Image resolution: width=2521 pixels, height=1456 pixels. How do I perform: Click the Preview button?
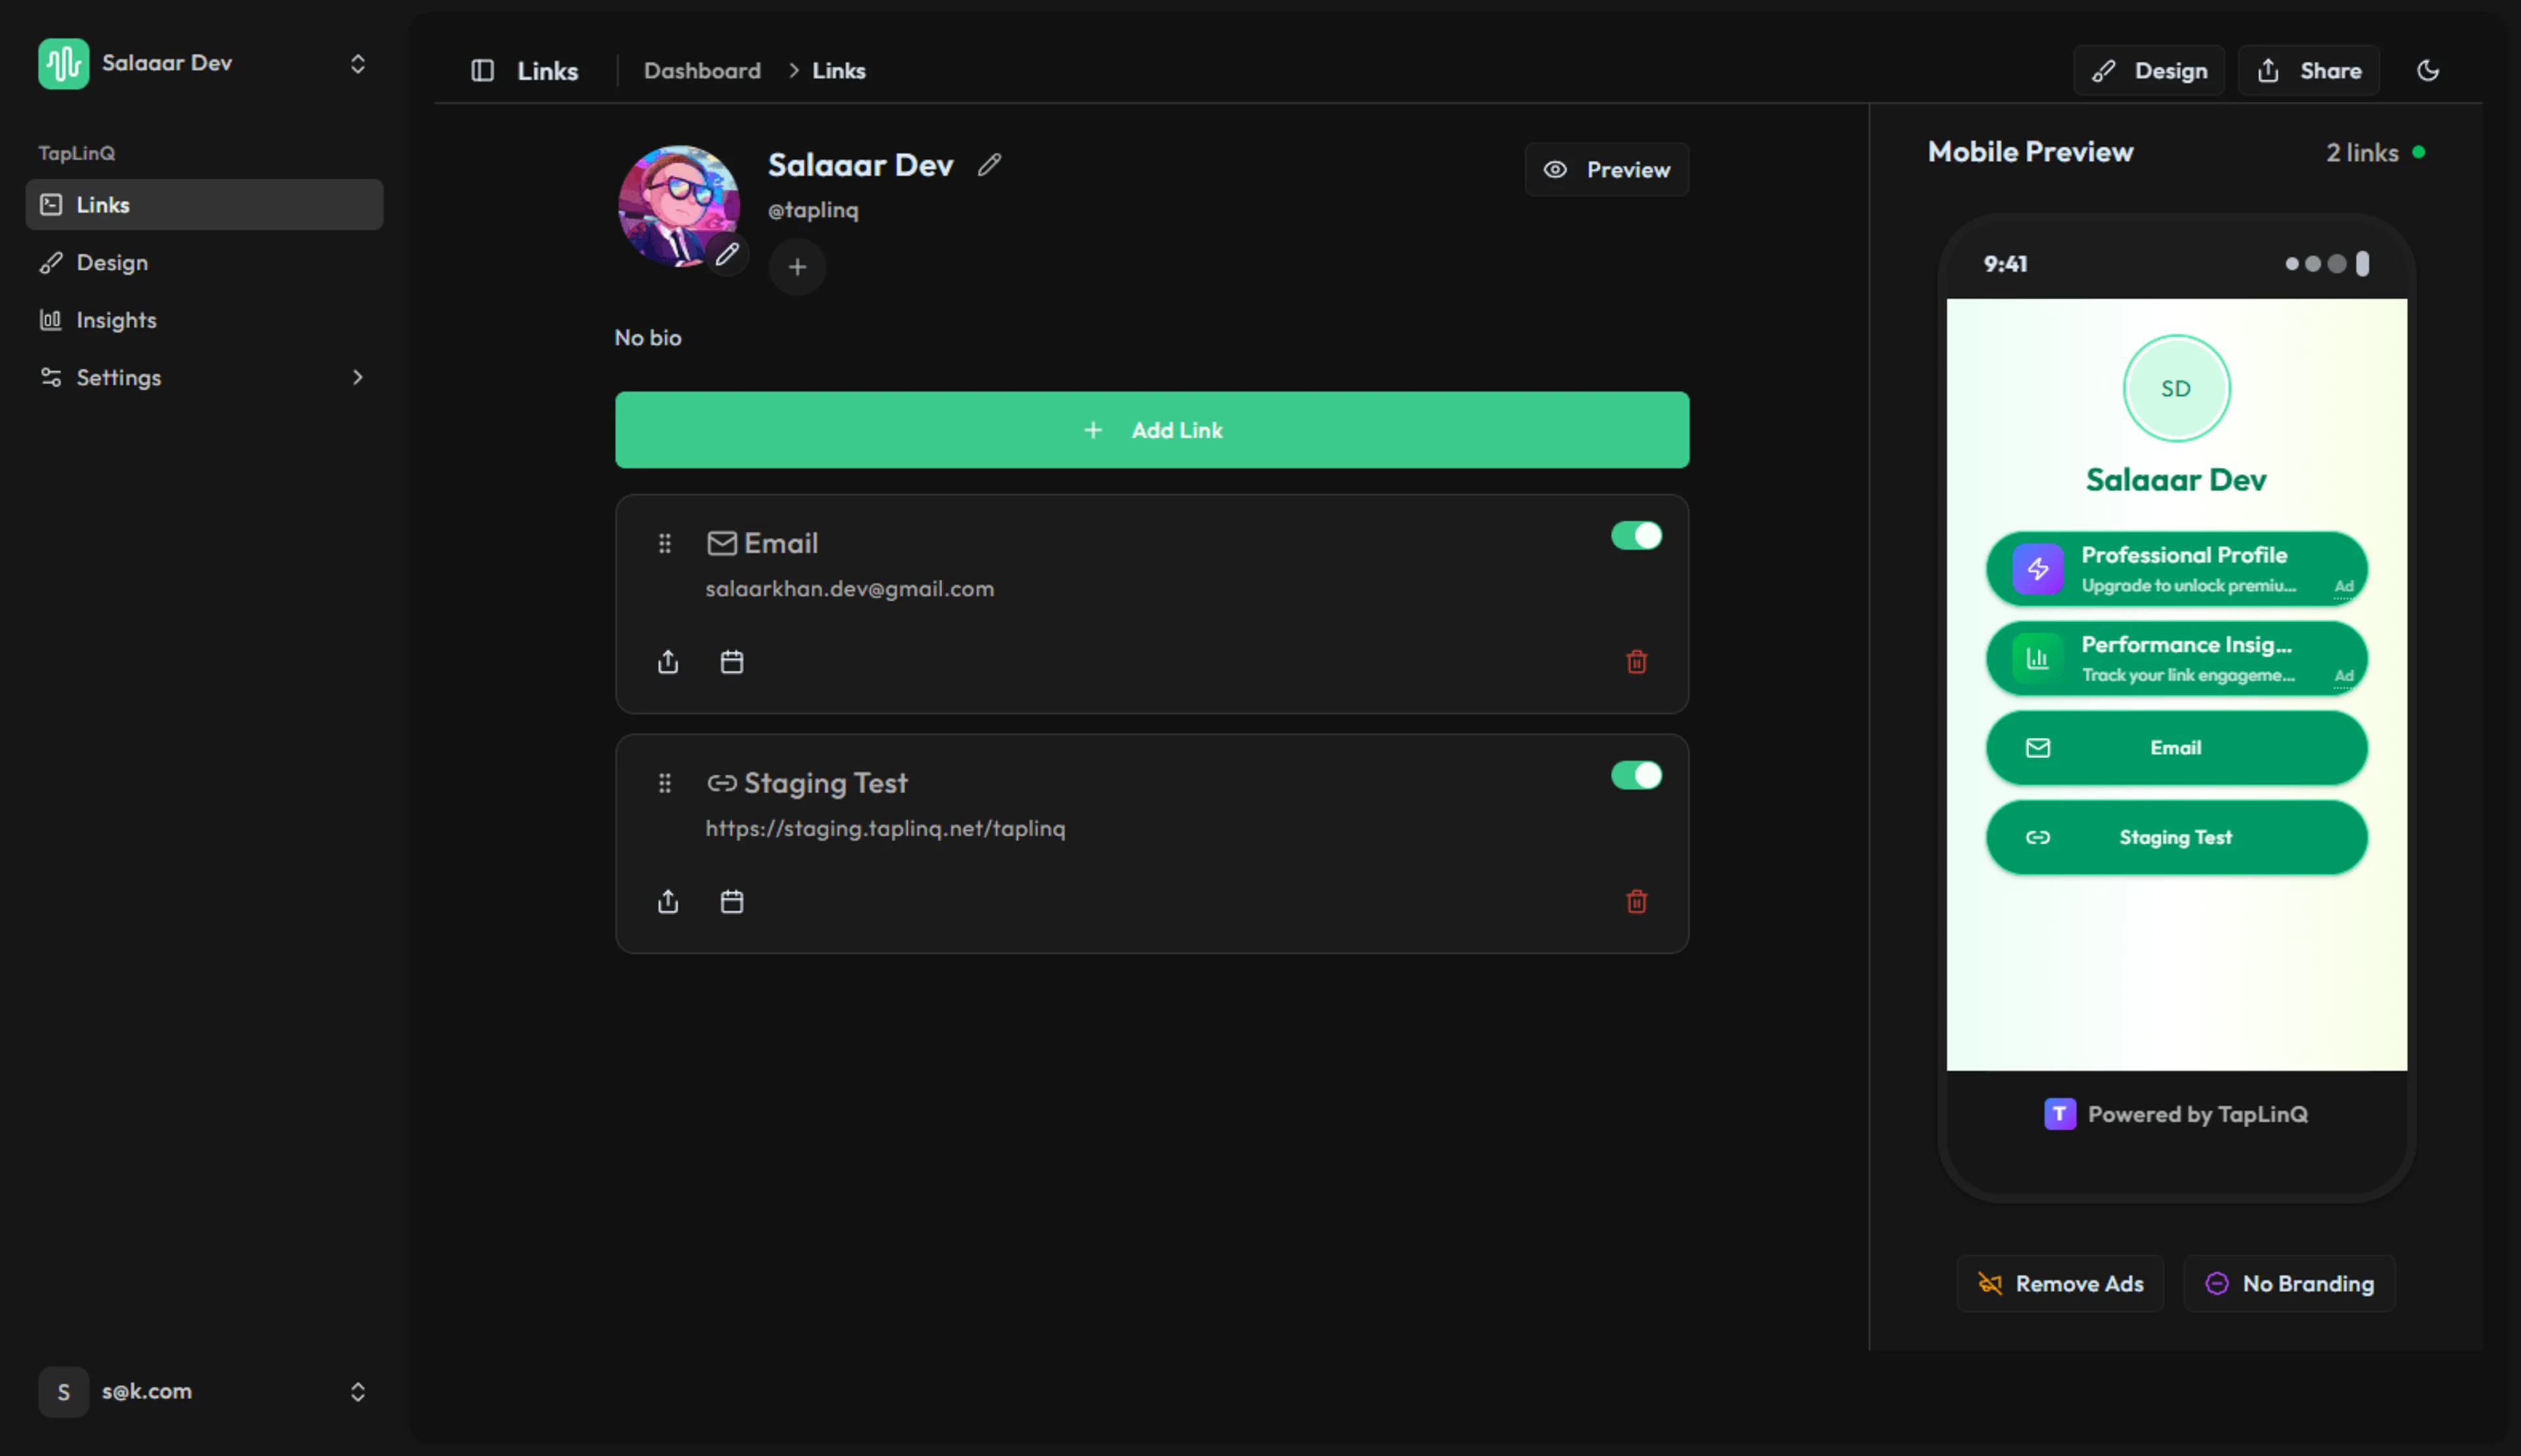click(x=1606, y=170)
